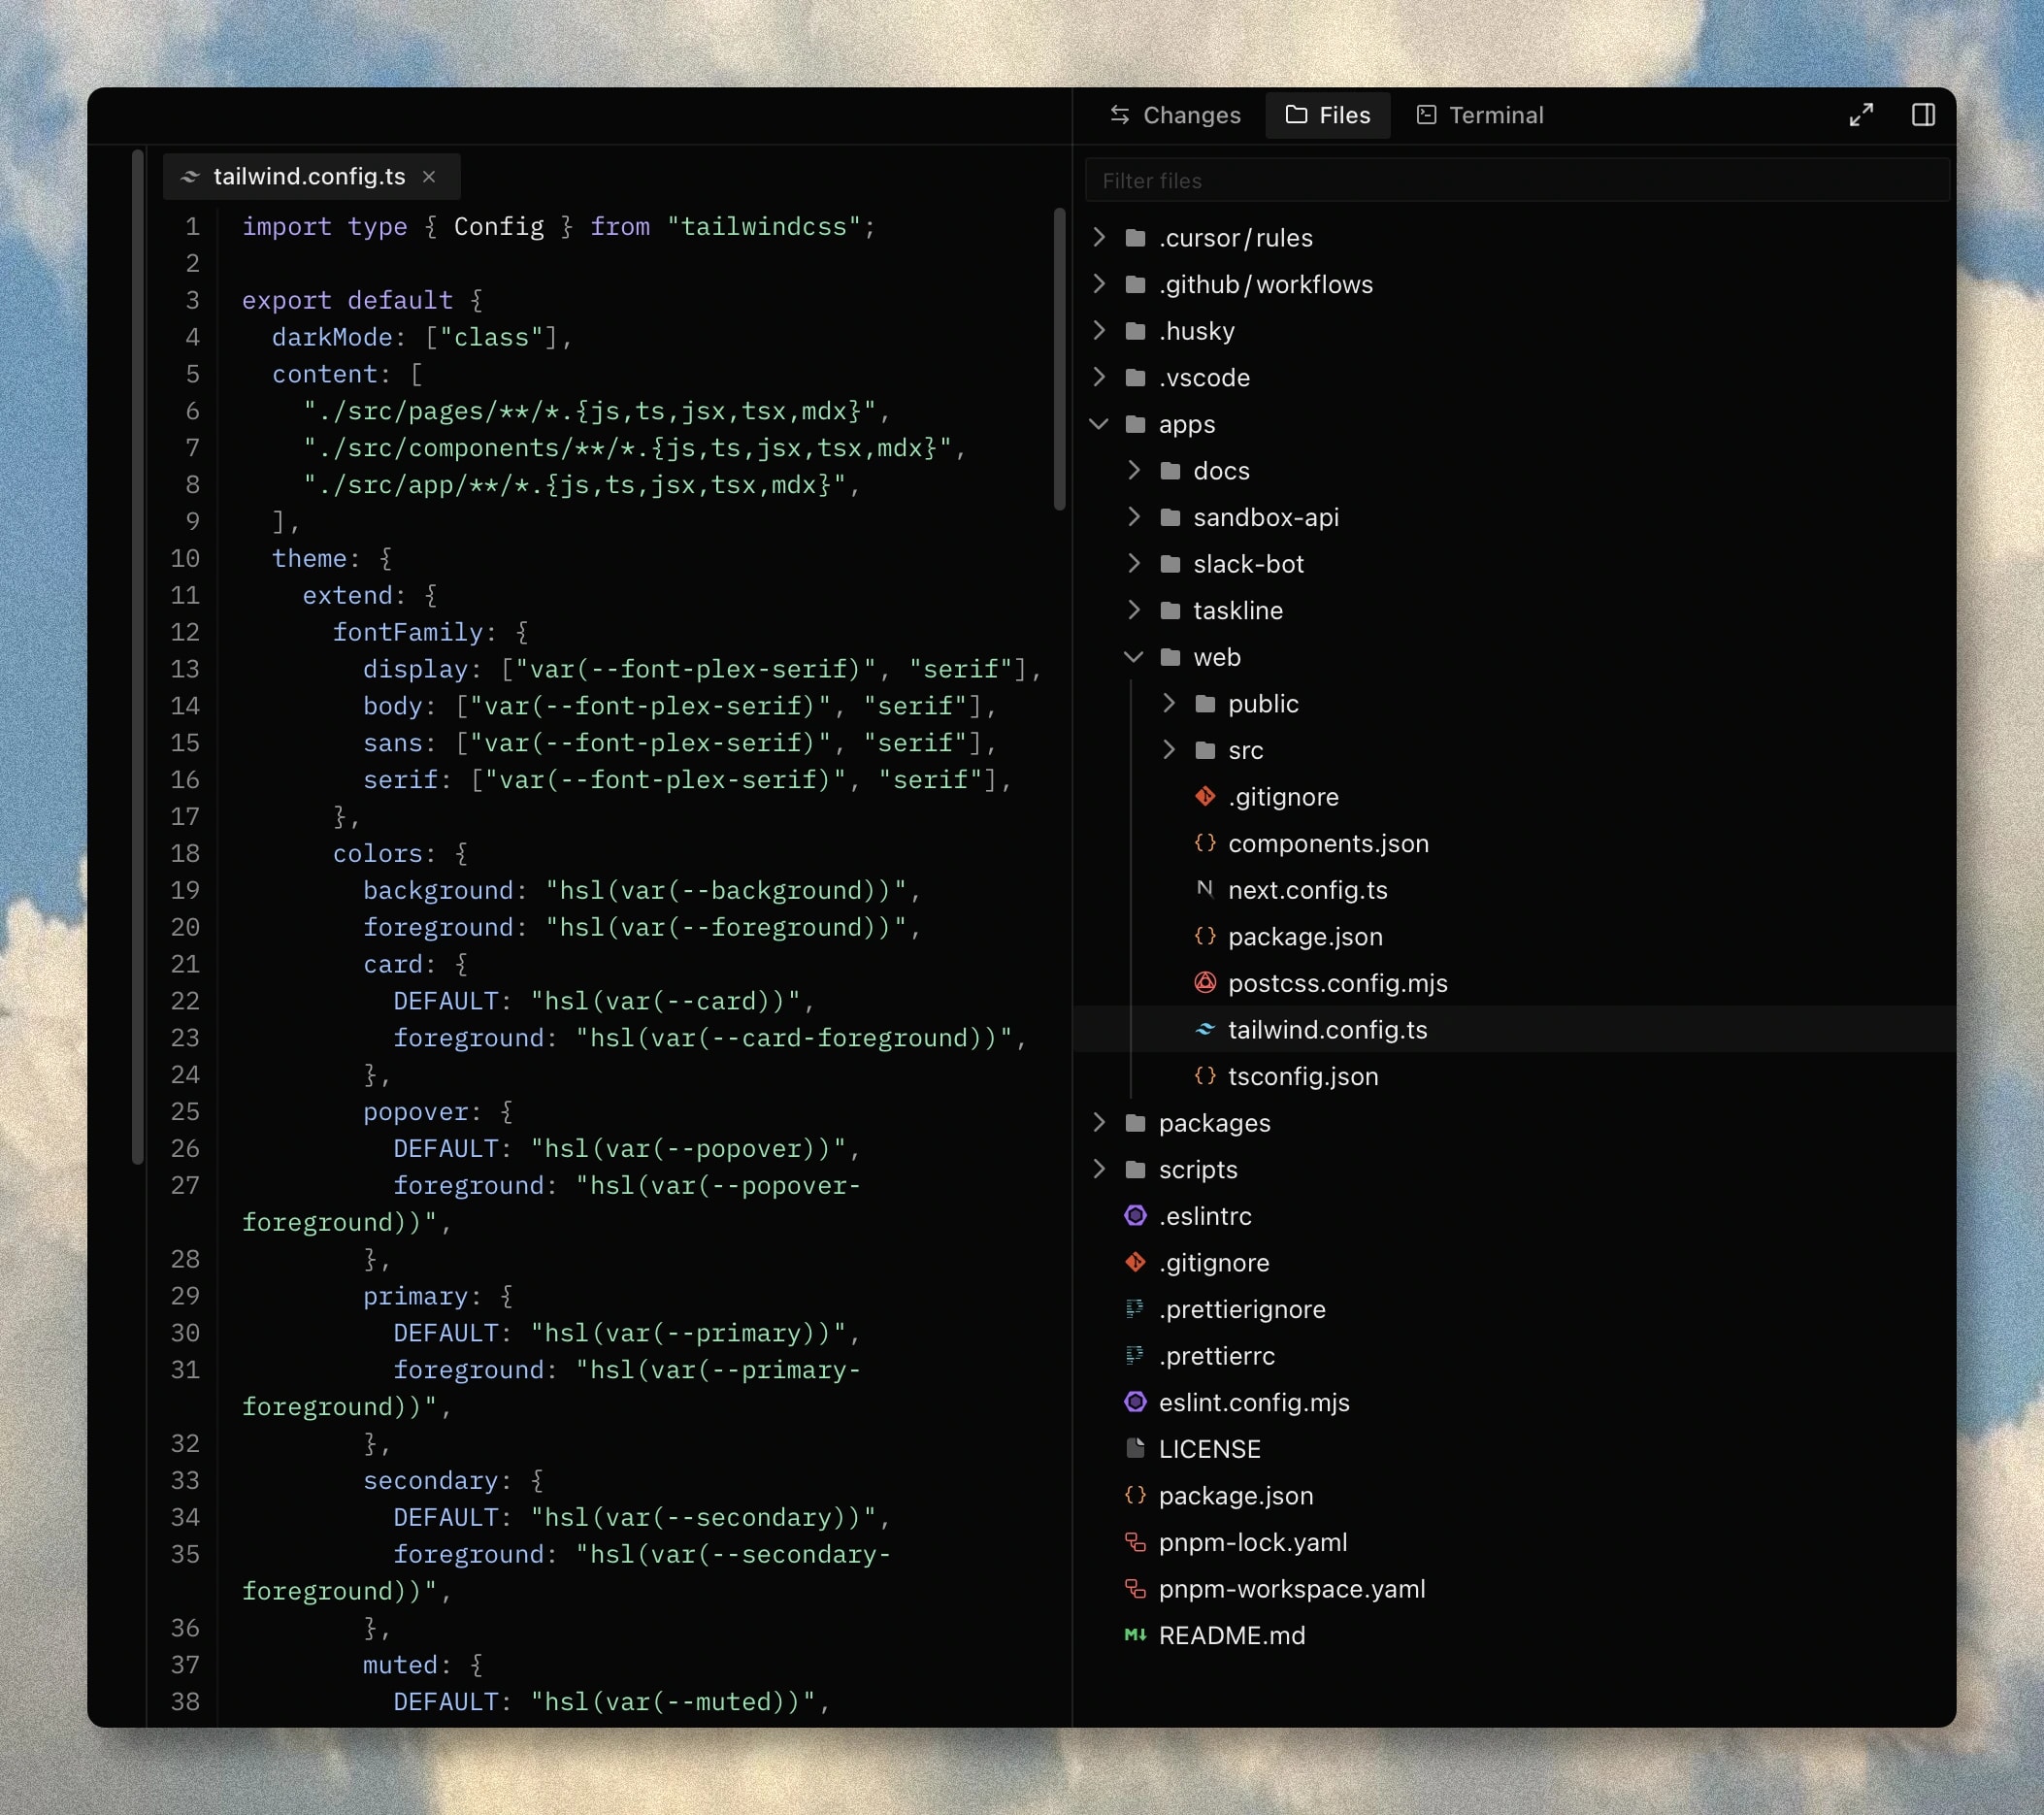Expand the .husky folder
The width and height of the screenshot is (2044, 1815).
click(1099, 330)
